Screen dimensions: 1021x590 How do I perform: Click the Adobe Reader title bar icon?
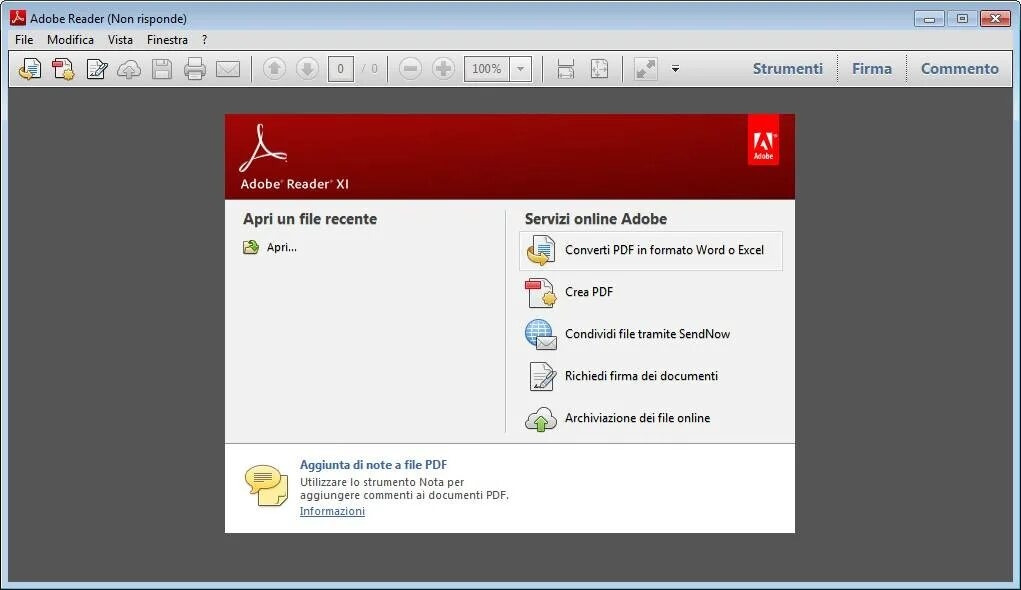18,18
